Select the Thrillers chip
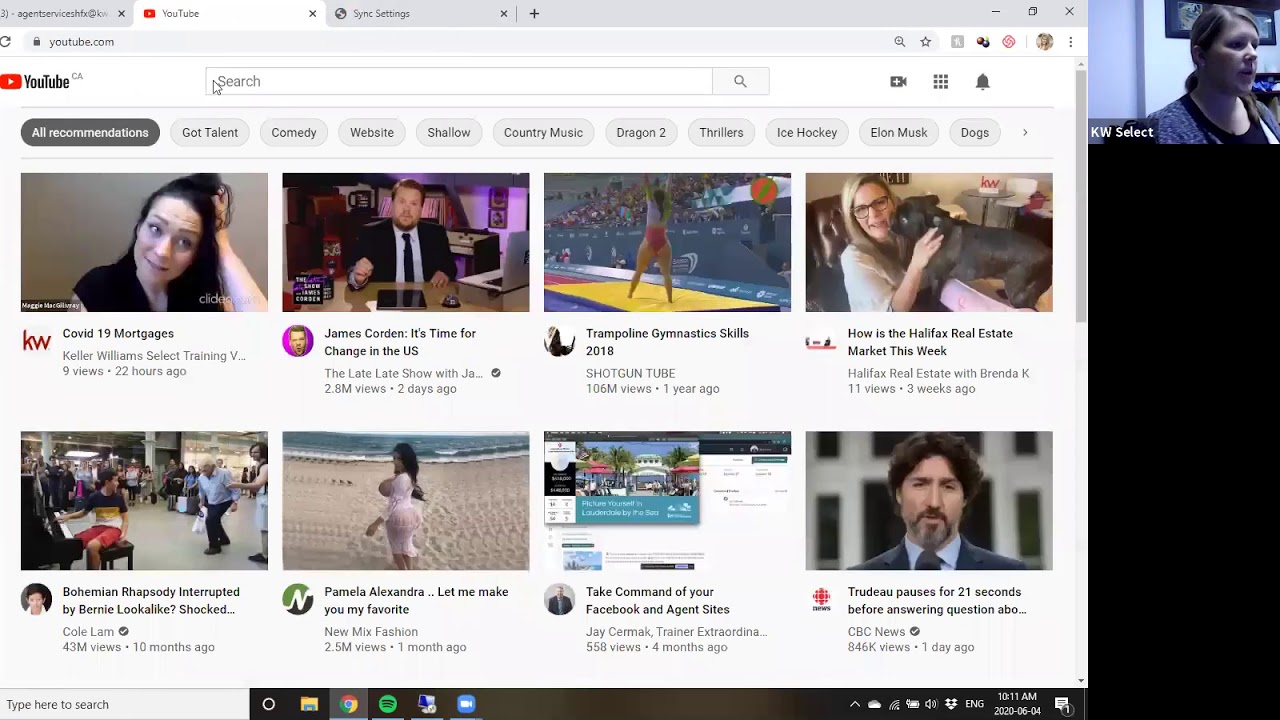1280x720 pixels. (x=721, y=132)
